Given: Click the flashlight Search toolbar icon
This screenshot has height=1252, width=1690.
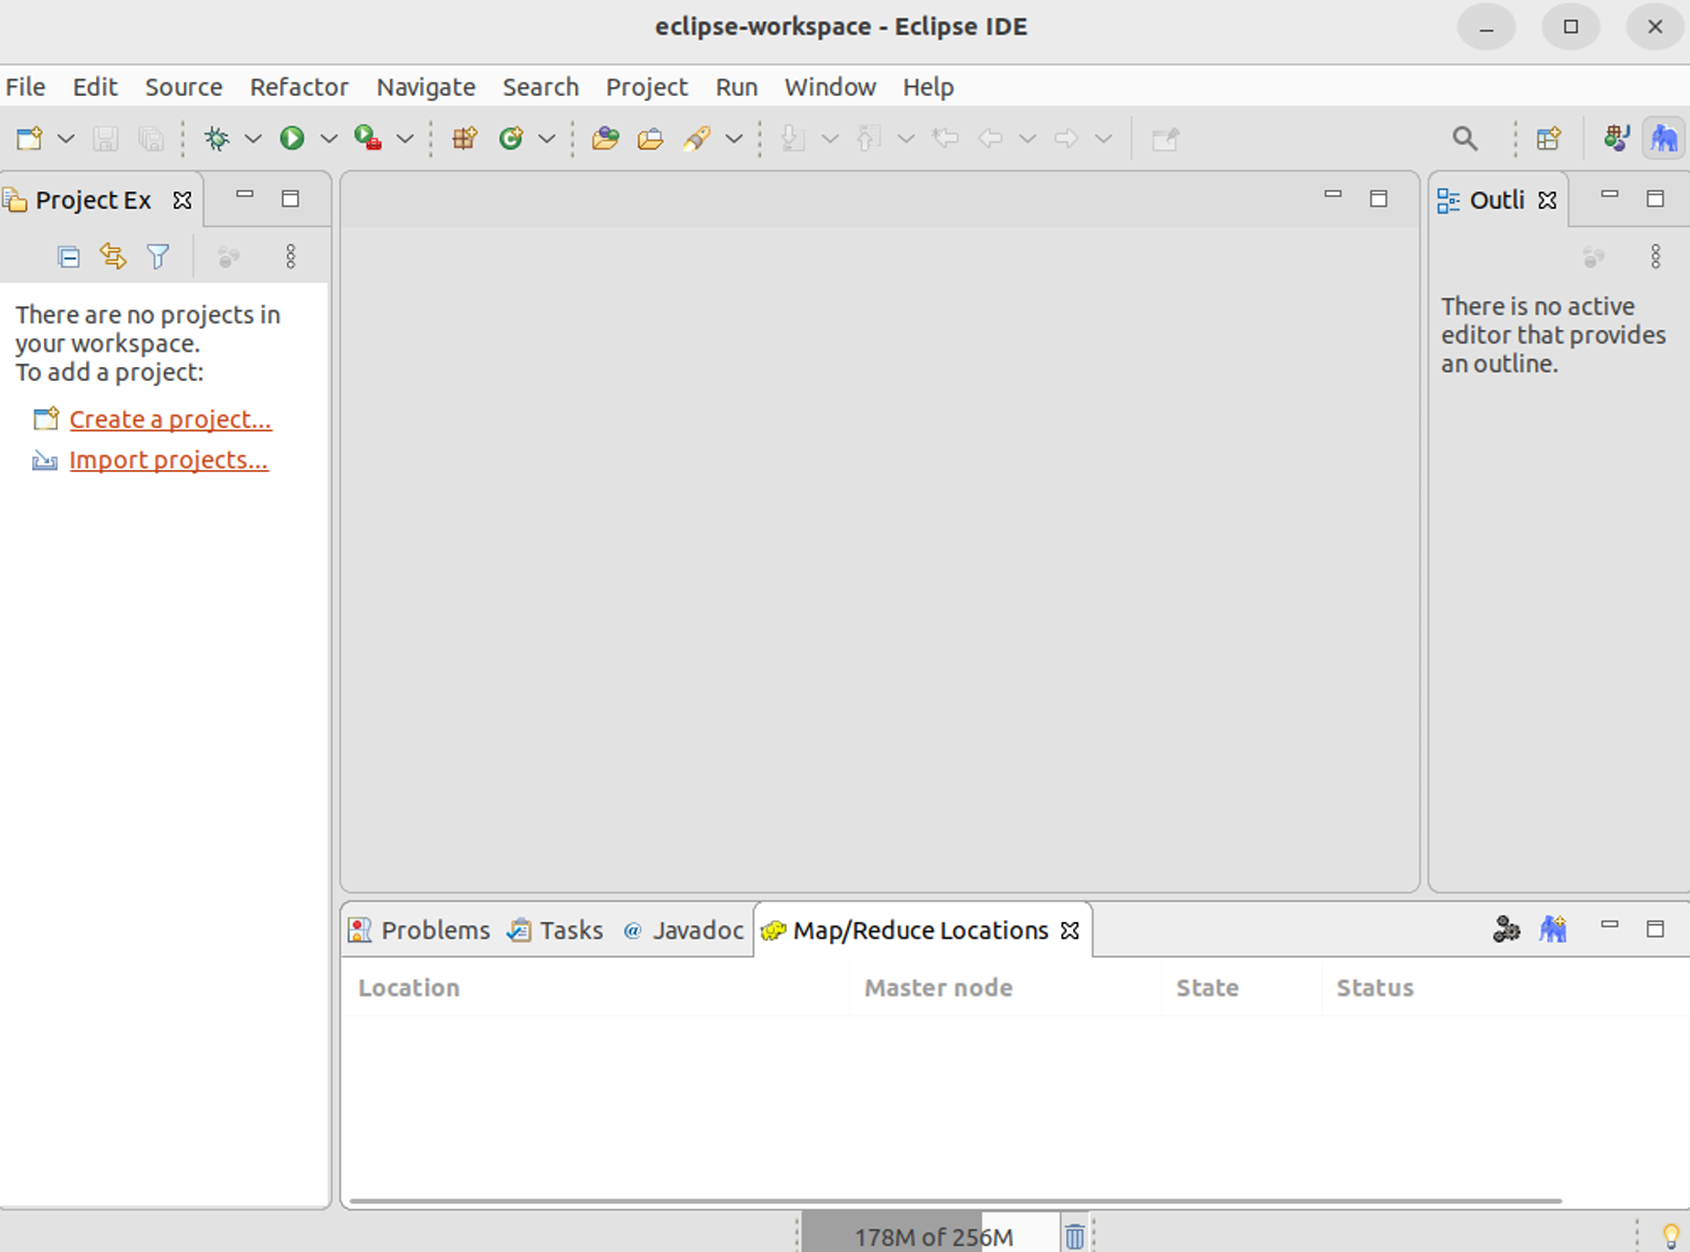Looking at the screenshot, I should pos(697,138).
